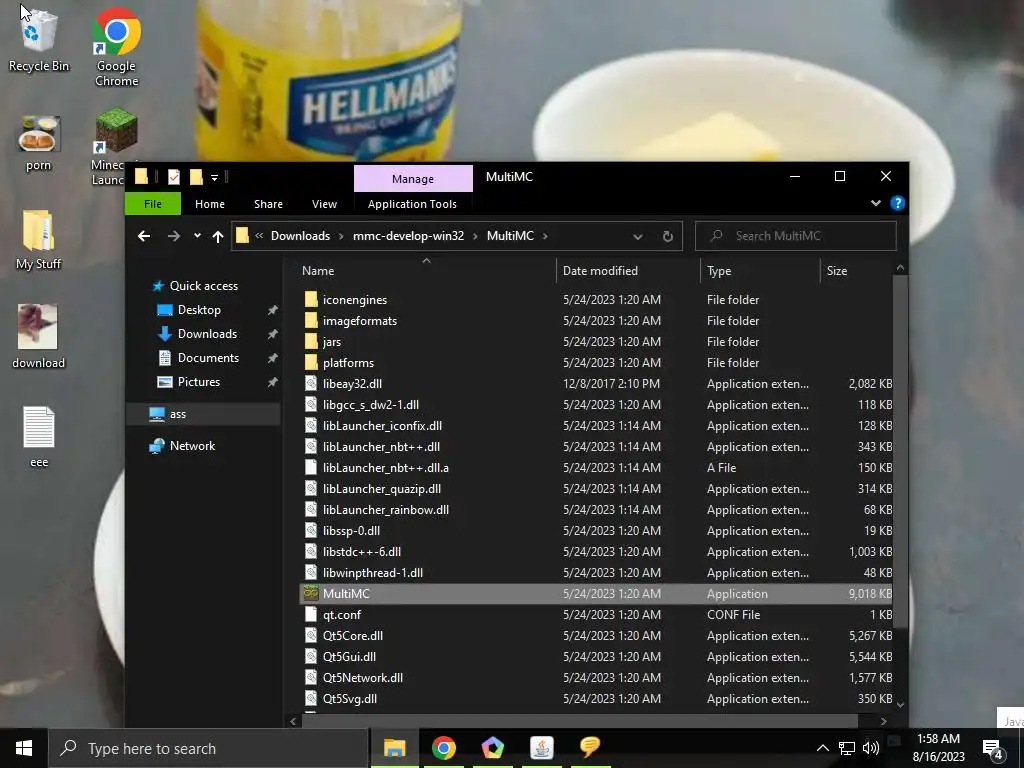The height and width of the screenshot is (768, 1024).
Task: Click the New folder icon in quick access toolbar
Action: (196, 177)
